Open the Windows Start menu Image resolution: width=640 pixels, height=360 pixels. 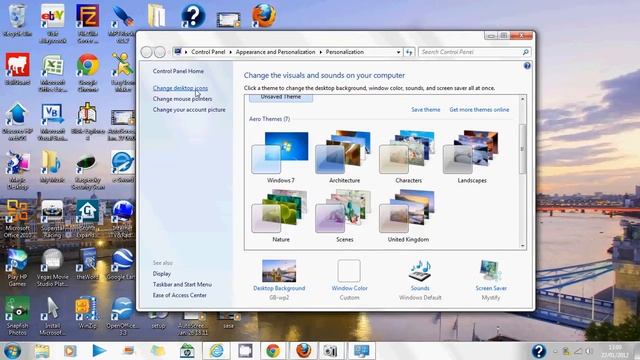point(12,351)
